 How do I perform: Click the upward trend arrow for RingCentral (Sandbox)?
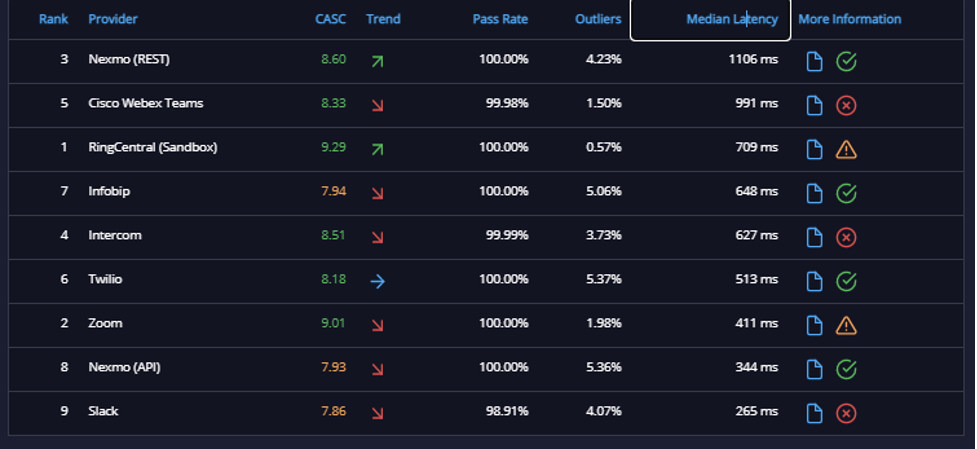pos(377,149)
